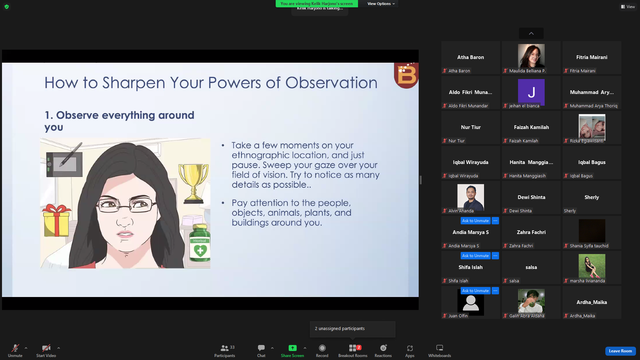640x360 pixels.
Task: Open the View Options dropdown
Action: pos(381,4)
